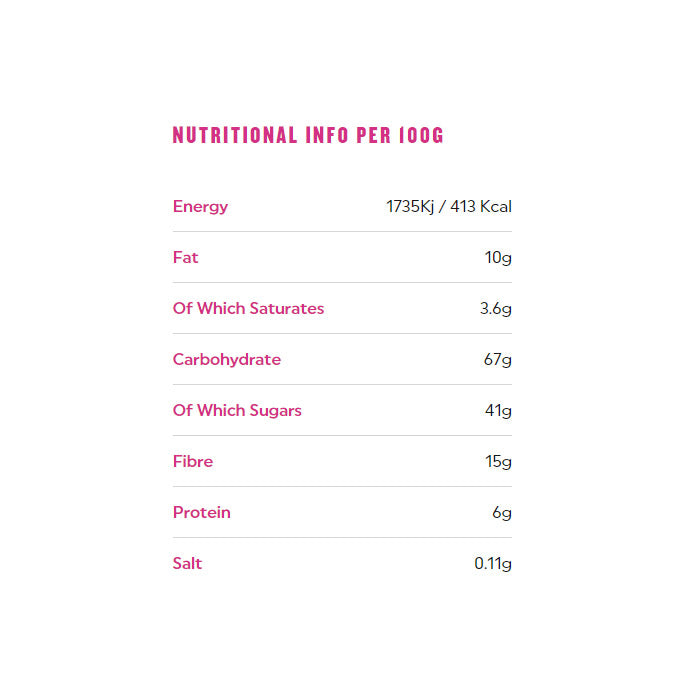Select the Carbohydrate label
Viewport: 700px width, 700px height.
(x=226, y=360)
